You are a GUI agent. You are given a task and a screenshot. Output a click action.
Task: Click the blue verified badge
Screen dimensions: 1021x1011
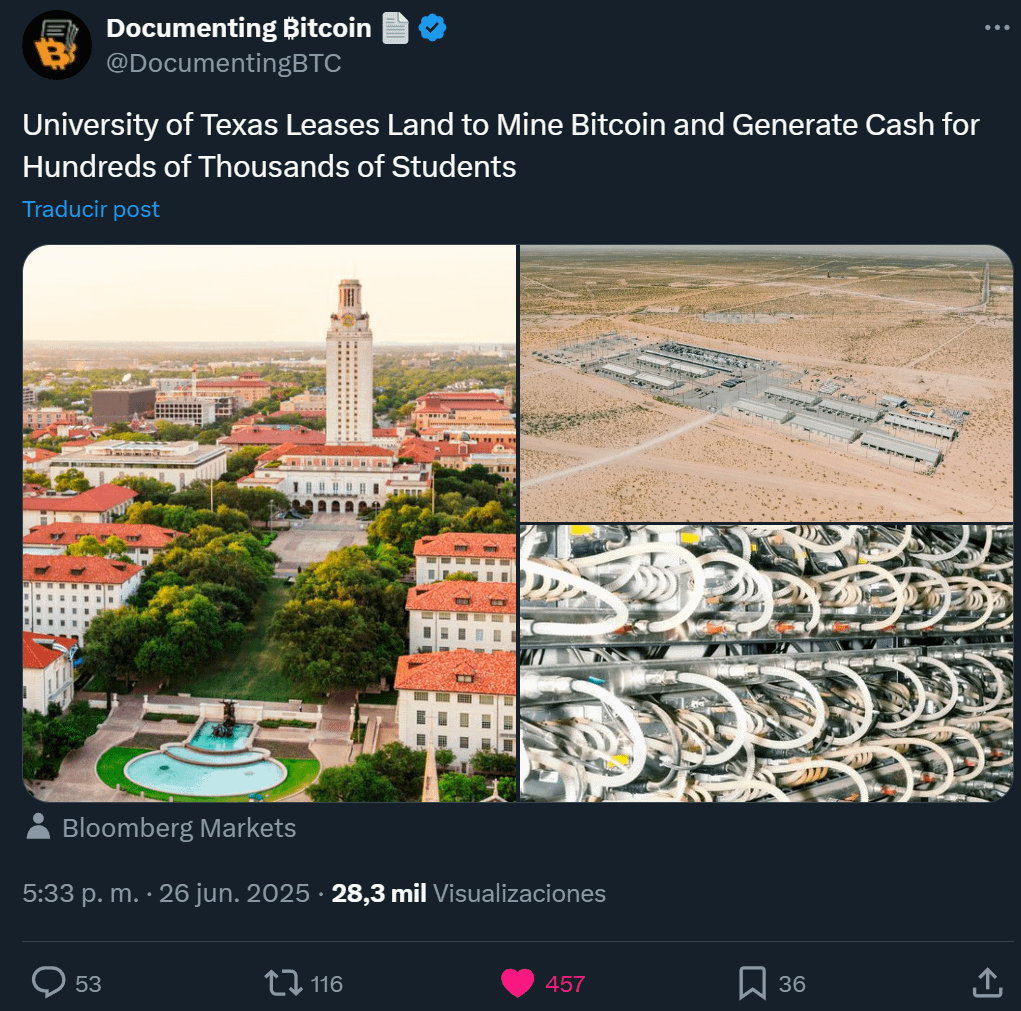(432, 28)
